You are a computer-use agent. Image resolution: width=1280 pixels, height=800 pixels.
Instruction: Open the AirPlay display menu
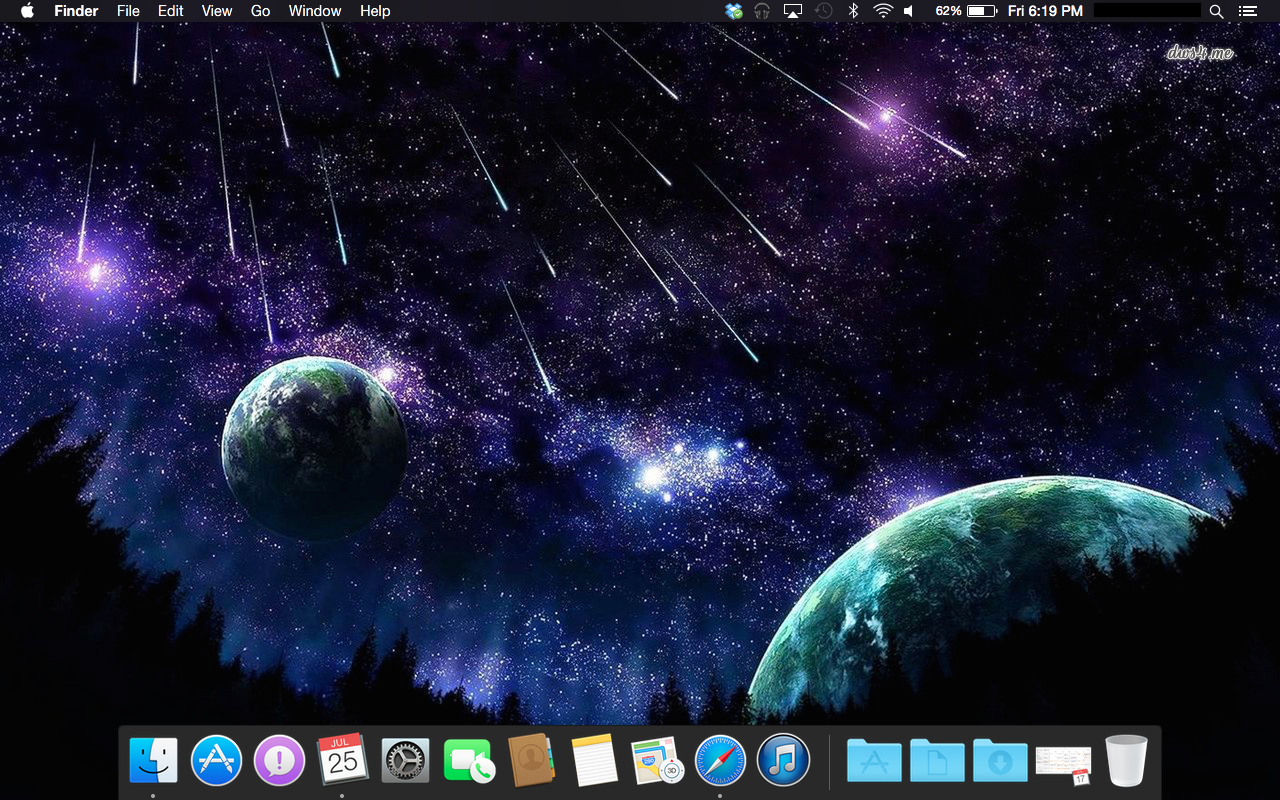(x=793, y=11)
